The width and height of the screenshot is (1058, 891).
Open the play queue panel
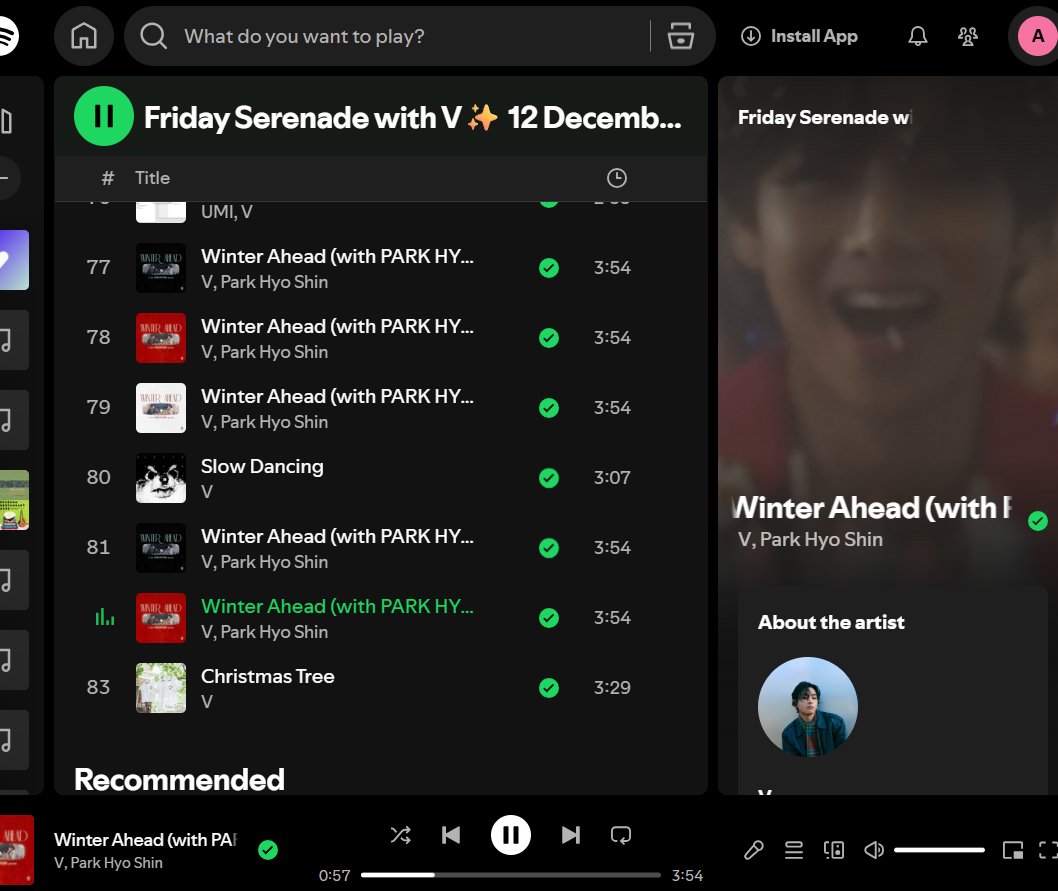793,849
